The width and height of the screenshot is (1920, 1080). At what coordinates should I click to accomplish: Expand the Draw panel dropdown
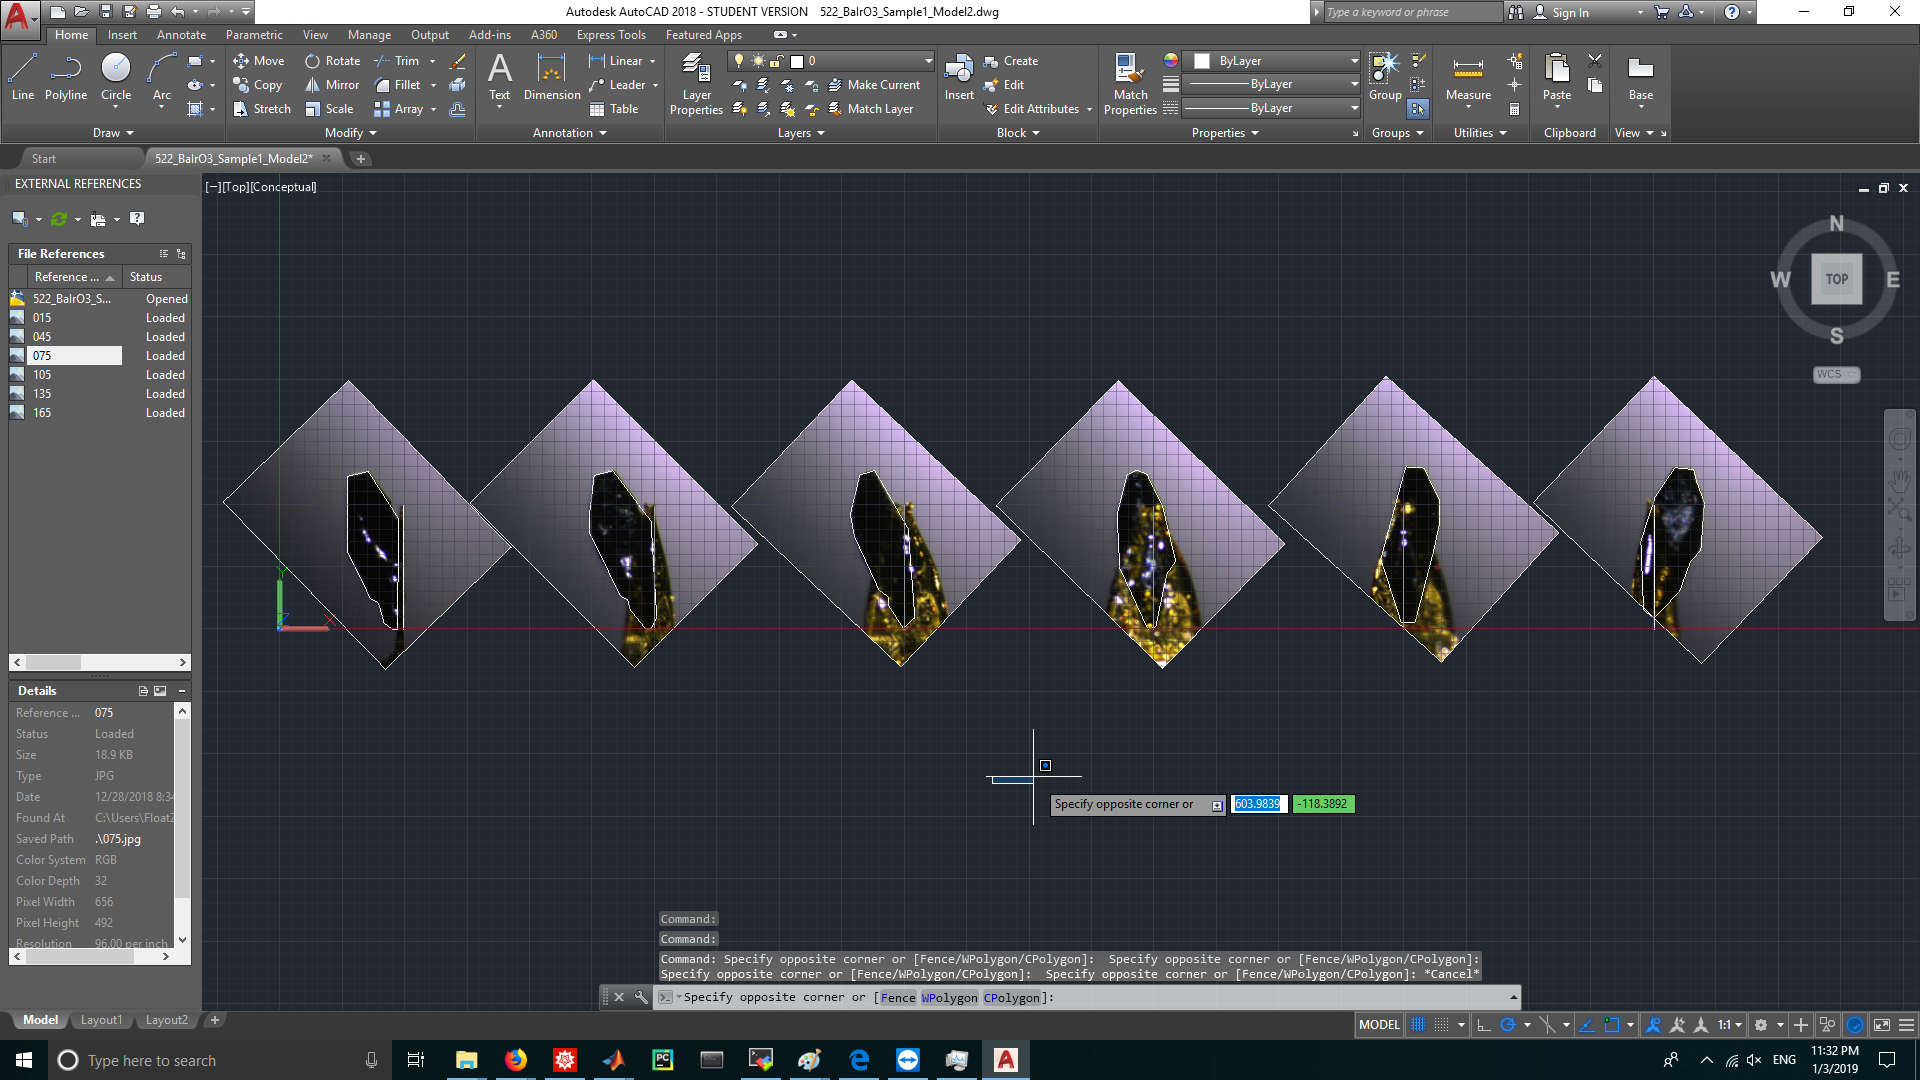click(x=113, y=133)
